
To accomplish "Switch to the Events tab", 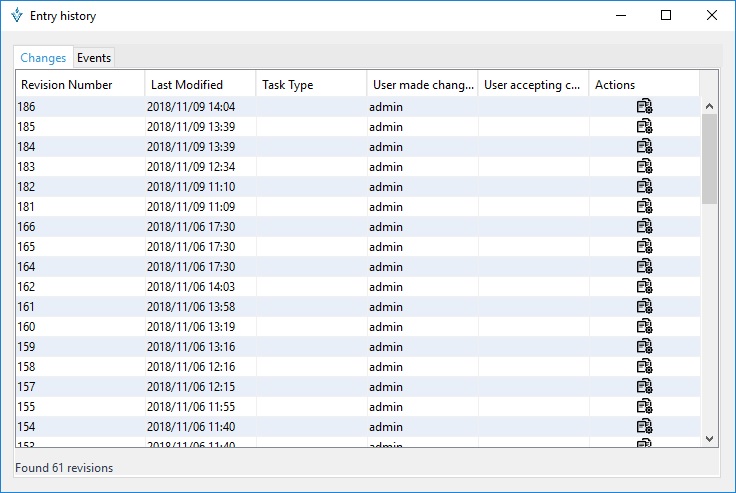I will (x=94, y=58).
